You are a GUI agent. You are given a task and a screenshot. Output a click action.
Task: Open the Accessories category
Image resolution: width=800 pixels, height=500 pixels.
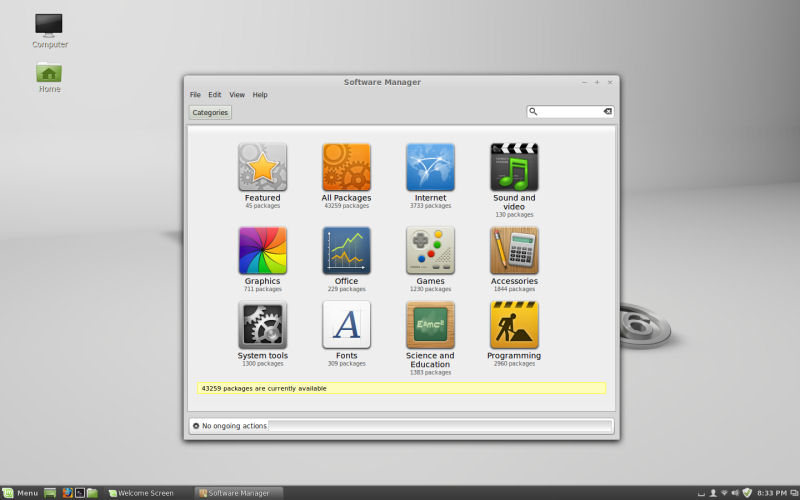(x=514, y=251)
